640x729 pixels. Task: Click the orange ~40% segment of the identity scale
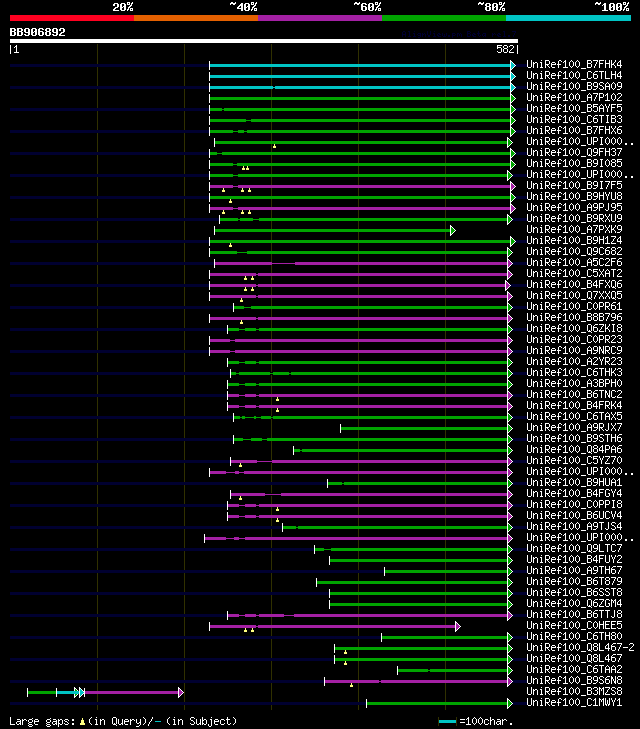pos(196,18)
